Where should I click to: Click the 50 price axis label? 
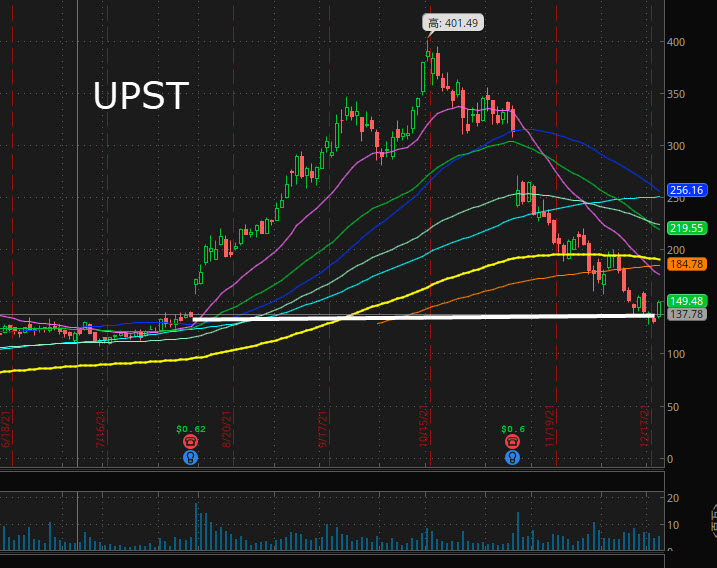(673, 407)
